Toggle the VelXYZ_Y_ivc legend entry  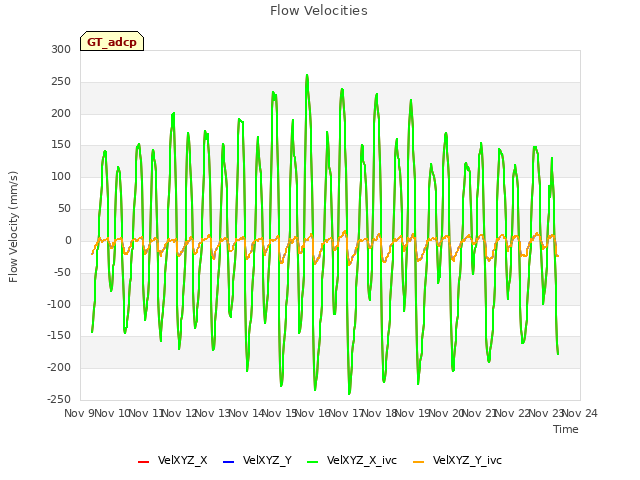coord(457,460)
